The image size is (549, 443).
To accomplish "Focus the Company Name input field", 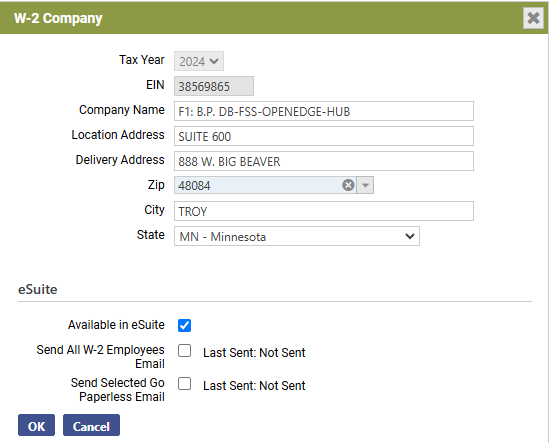I will [324, 111].
